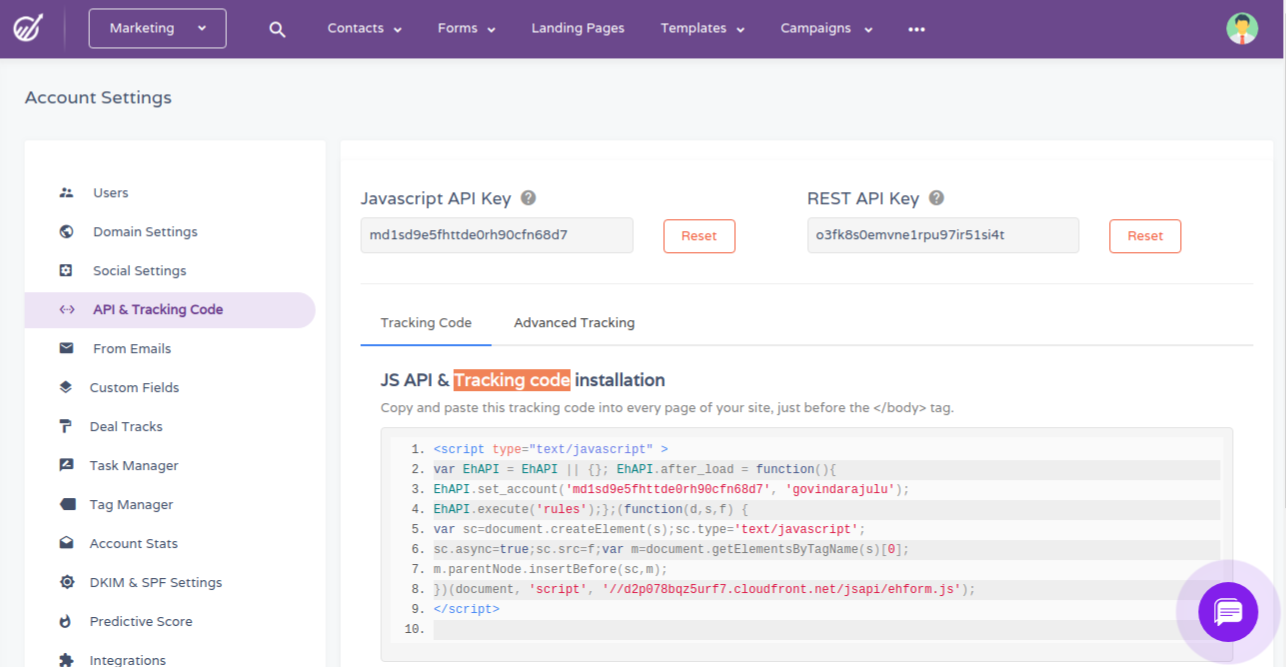Click the Tag Manager tag icon

point(67,505)
